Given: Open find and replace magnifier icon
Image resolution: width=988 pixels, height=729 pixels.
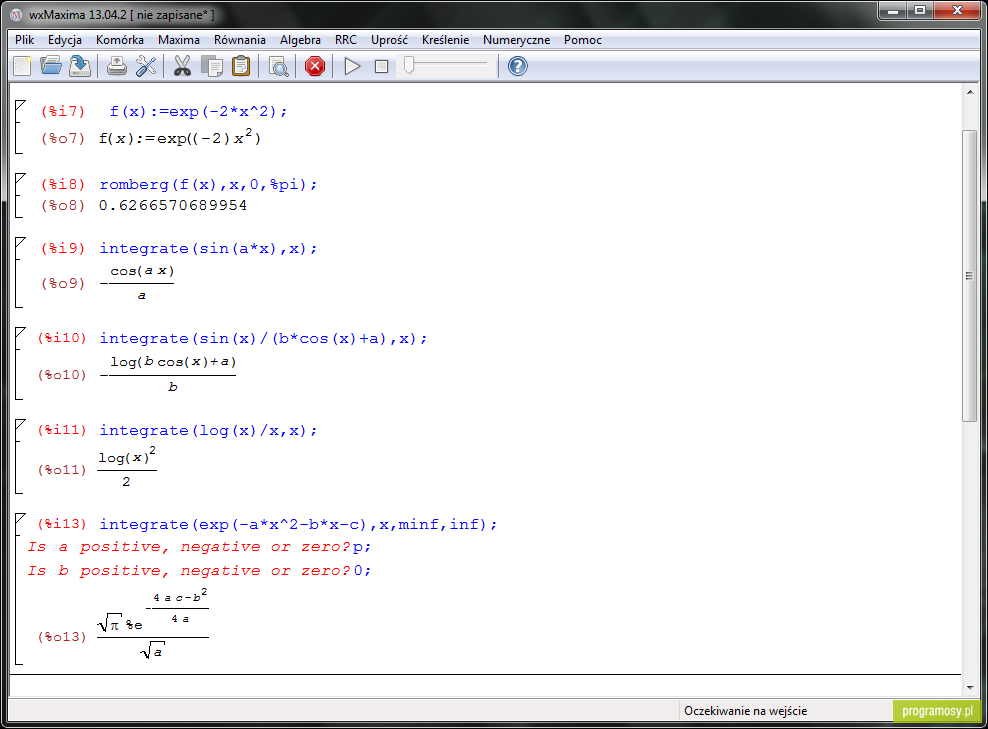Looking at the screenshot, I should tap(279, 66).
